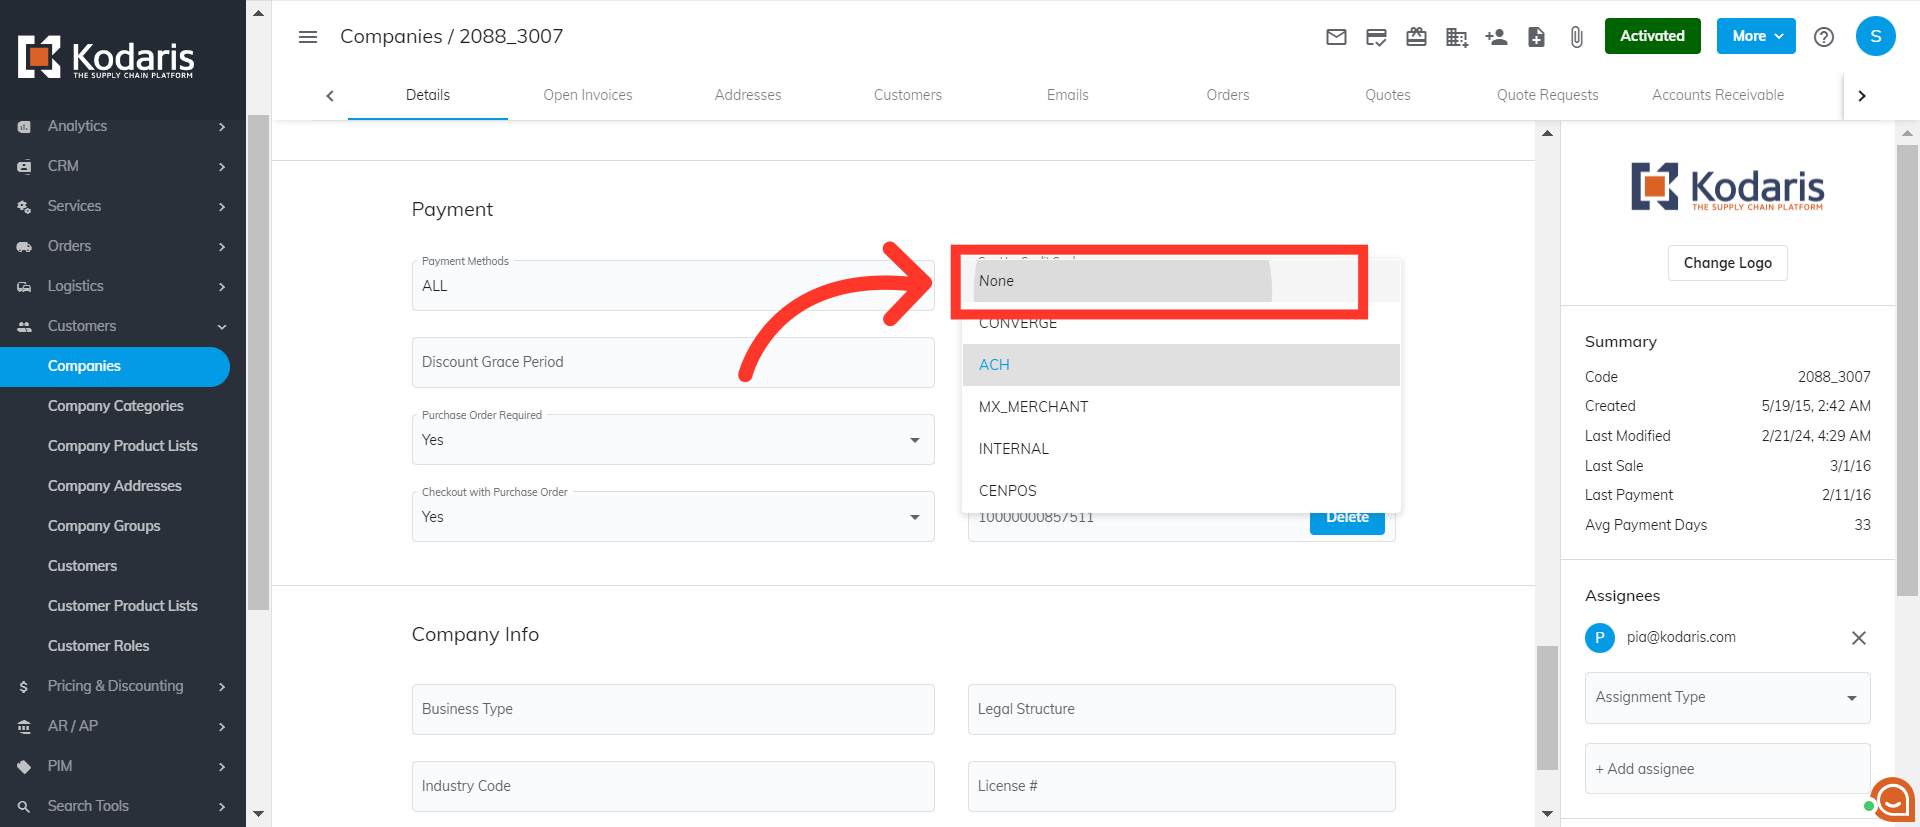Select INTERNAL option
The height and width of the screenshot is (827, 1920).
click(x=1181, y=449)
